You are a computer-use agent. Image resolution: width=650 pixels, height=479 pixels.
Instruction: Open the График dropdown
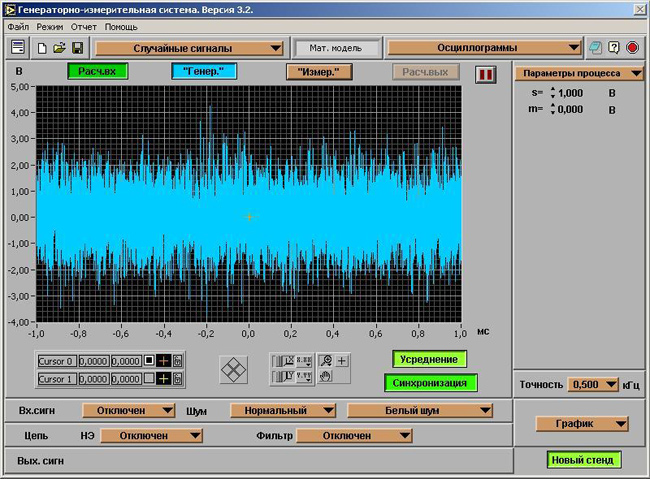tap(582, 424)
